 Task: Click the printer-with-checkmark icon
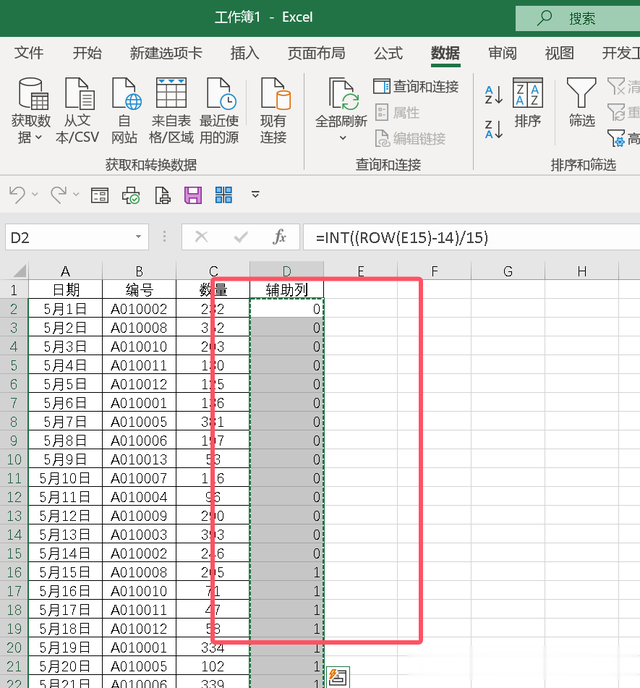point(131,195)
